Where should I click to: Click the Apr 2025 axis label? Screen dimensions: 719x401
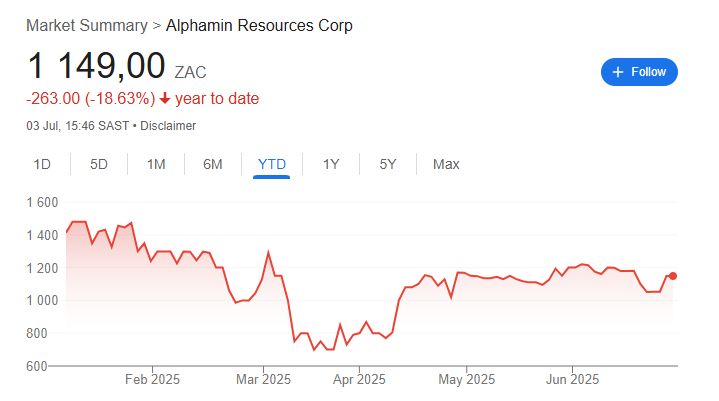click(359, 379)
